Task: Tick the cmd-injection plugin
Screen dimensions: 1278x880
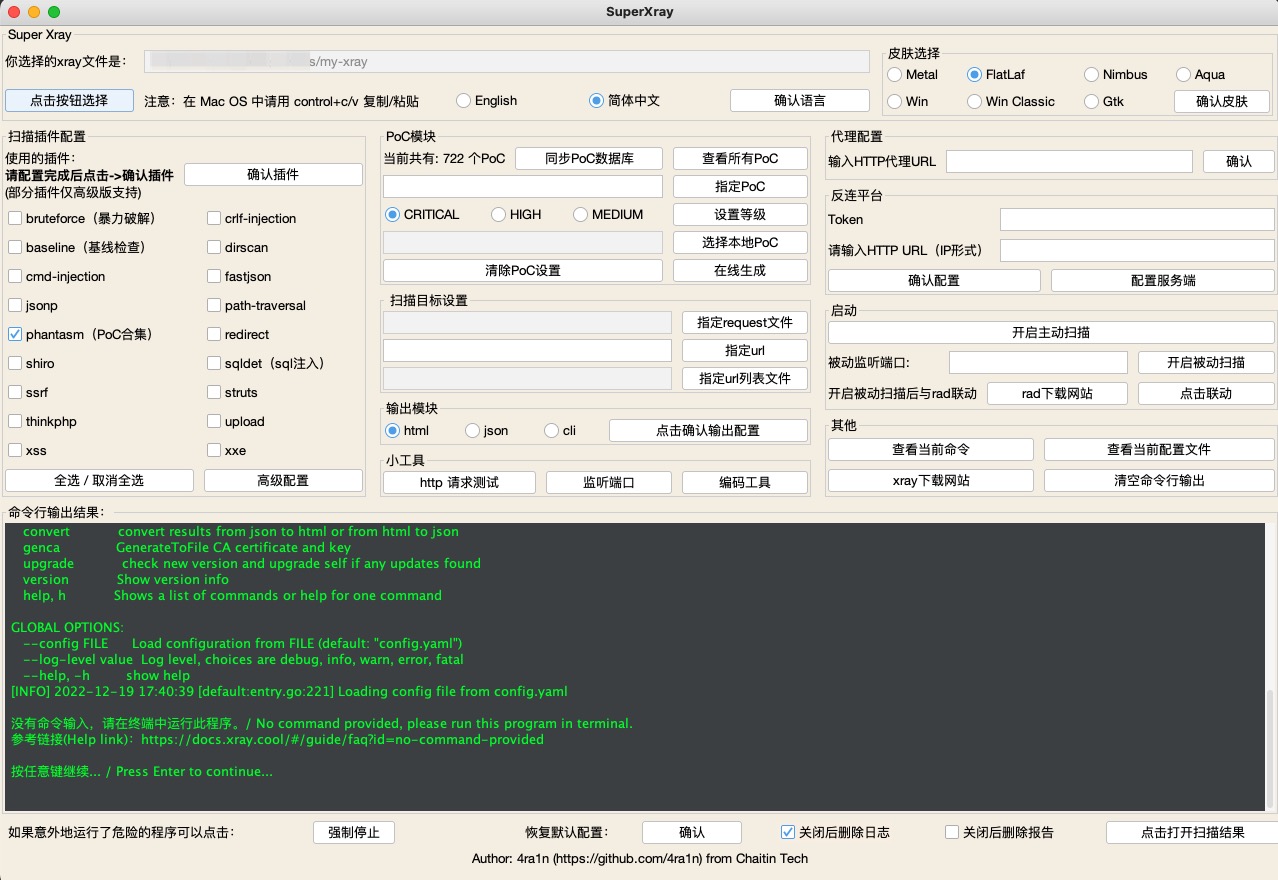Action: point(15,276)
